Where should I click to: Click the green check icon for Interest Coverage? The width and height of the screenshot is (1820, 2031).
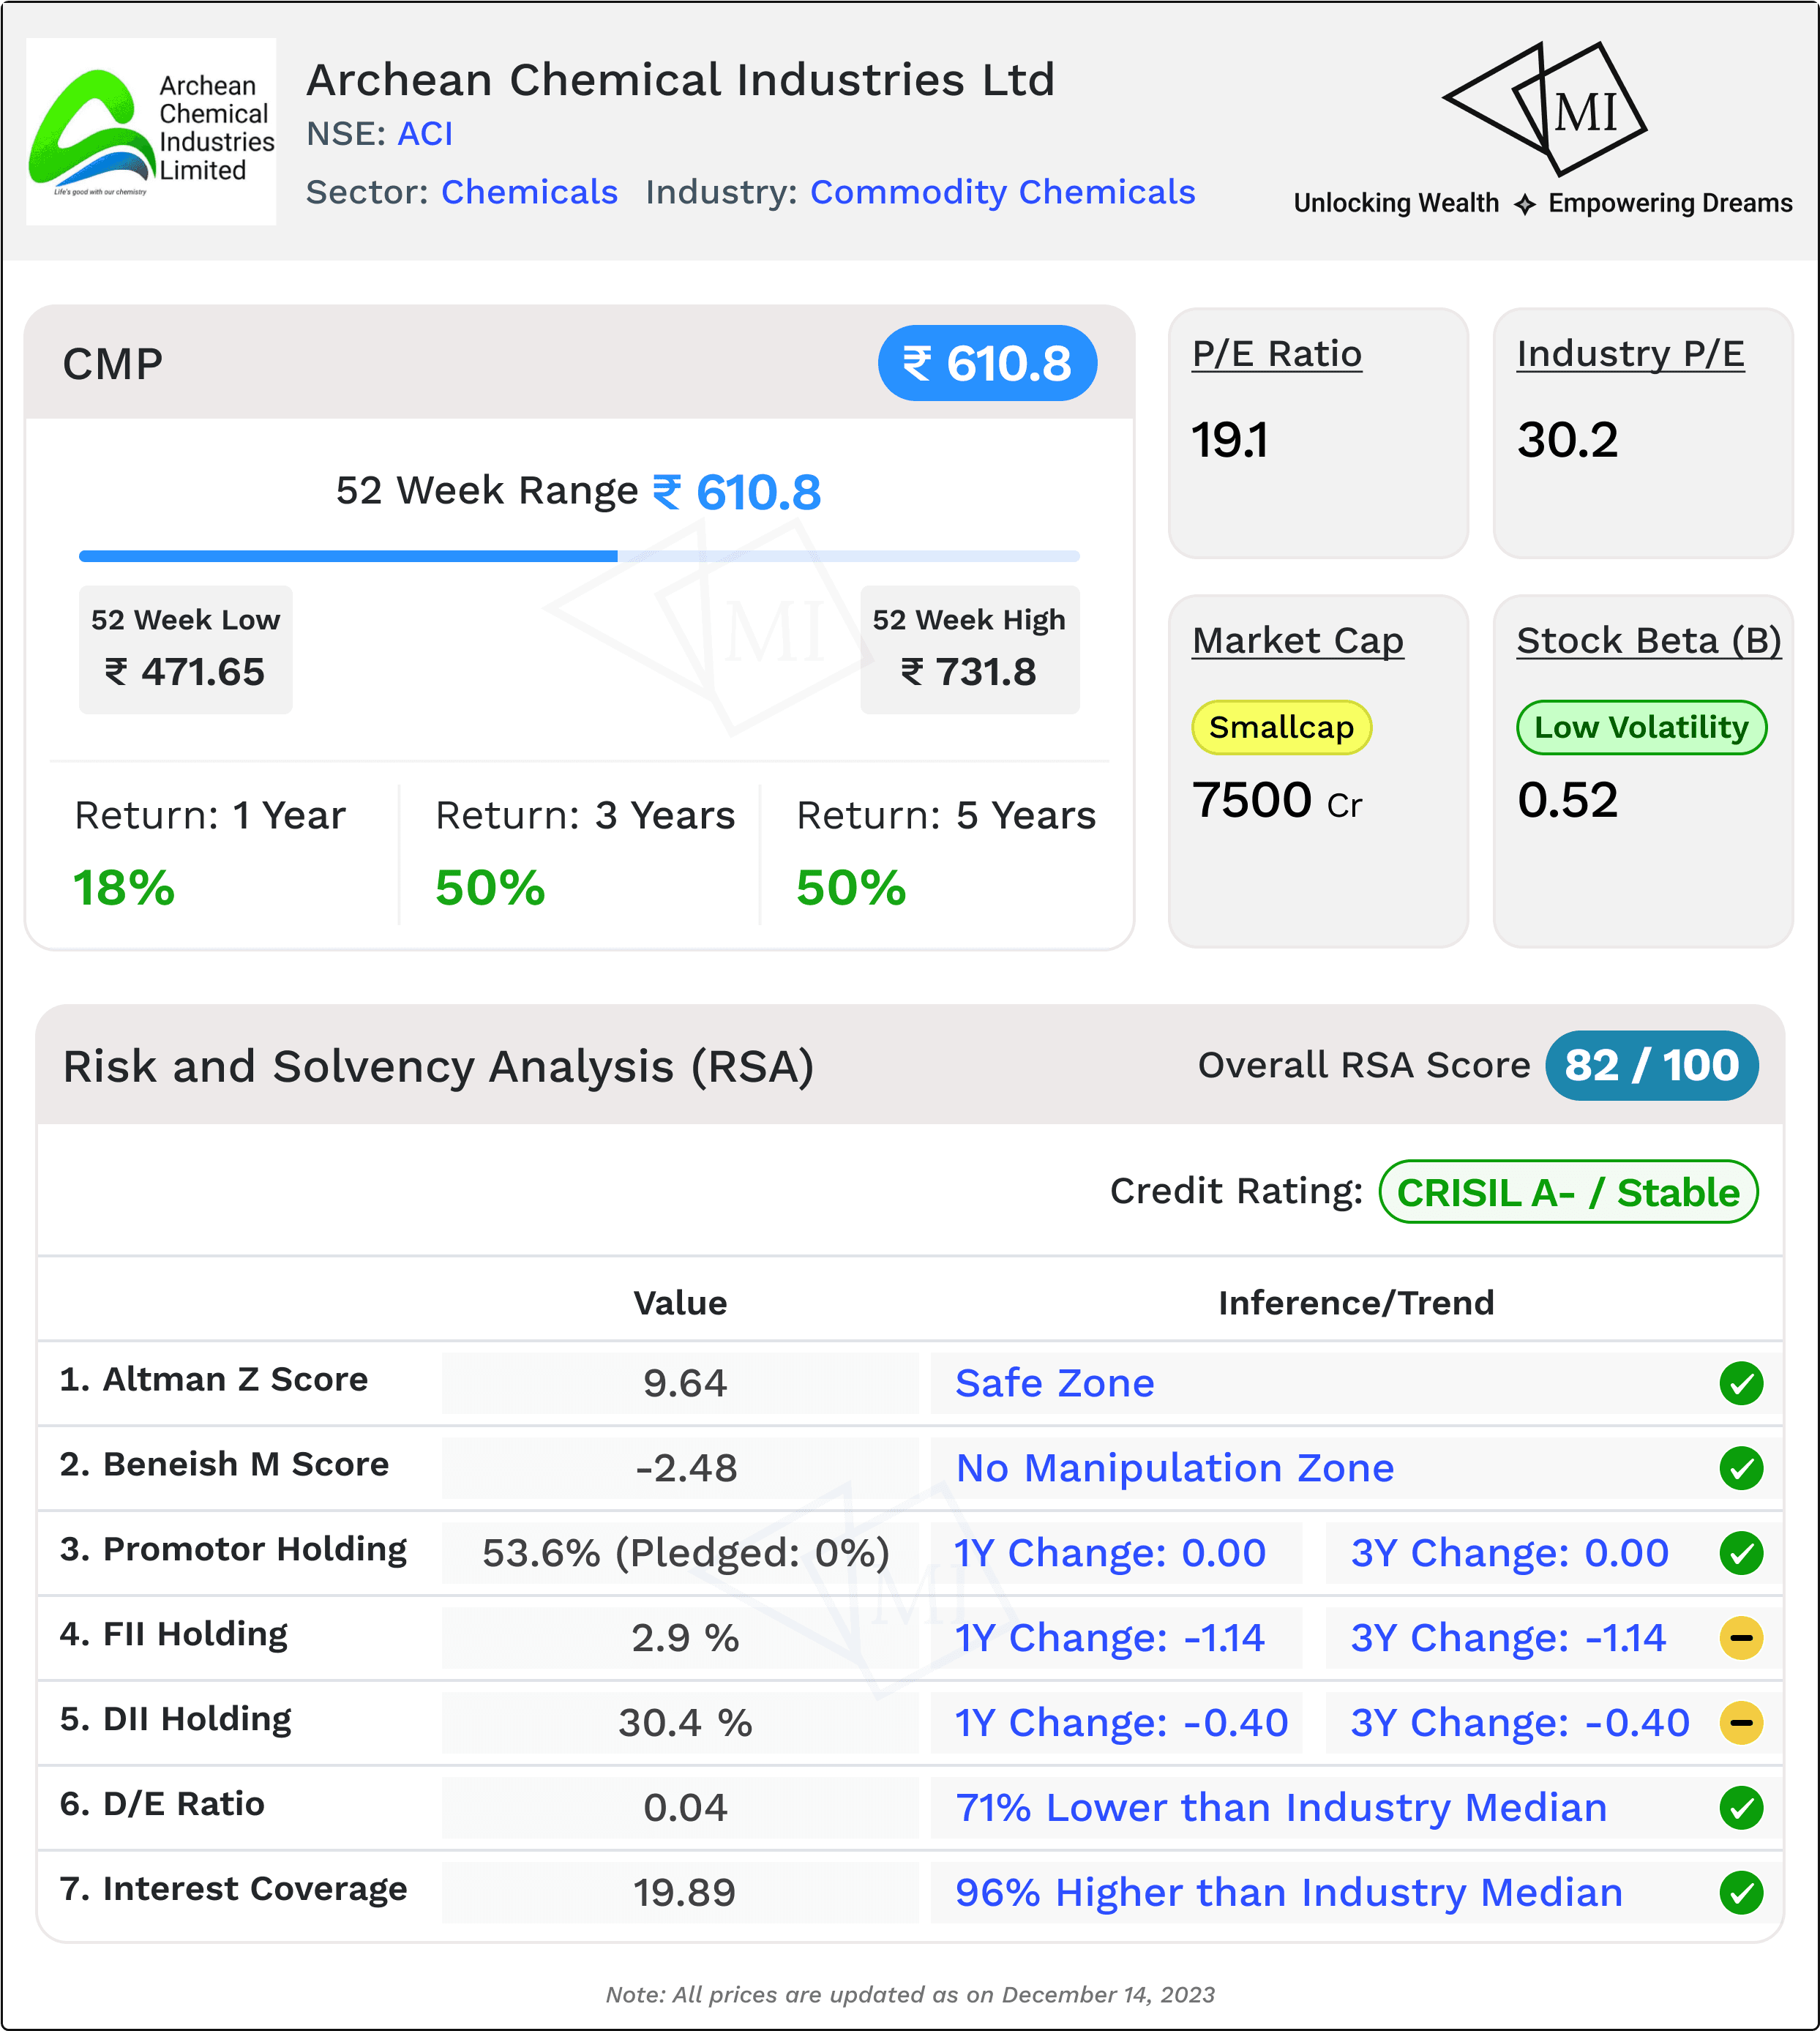[x=1741, y=1892]
